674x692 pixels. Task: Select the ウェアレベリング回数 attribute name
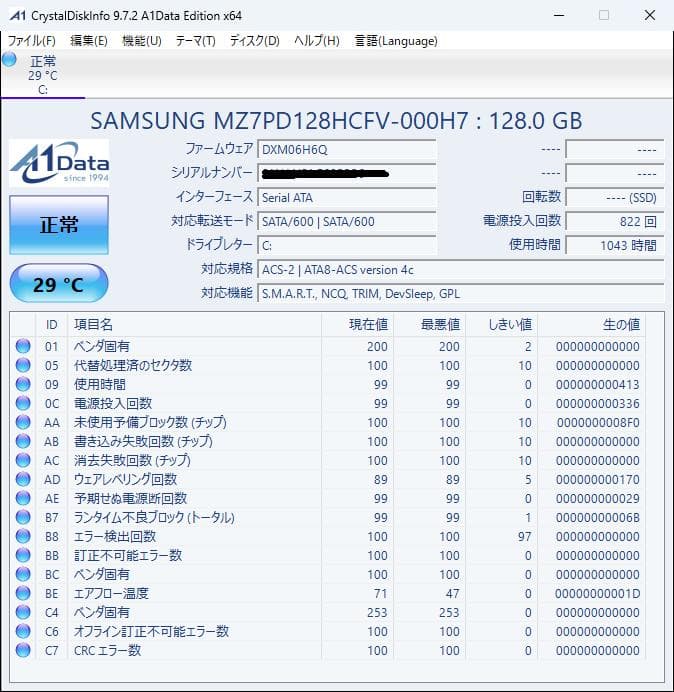[x=125, y=479]
